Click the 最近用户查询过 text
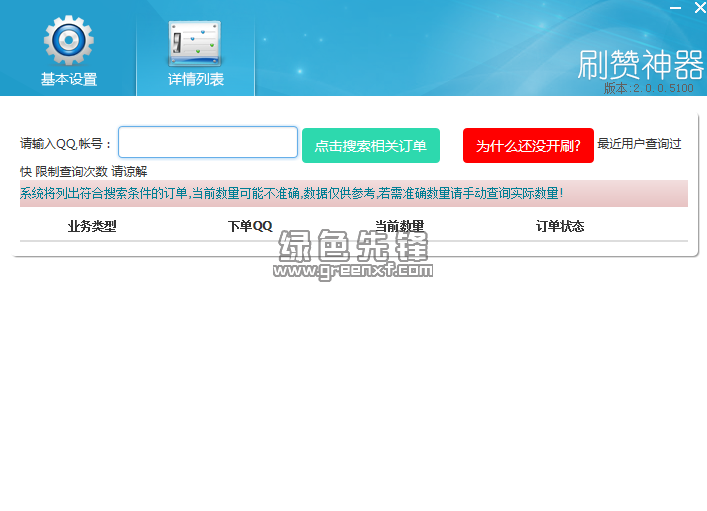Viewport: 707px width, 511px height. [639, 144]
